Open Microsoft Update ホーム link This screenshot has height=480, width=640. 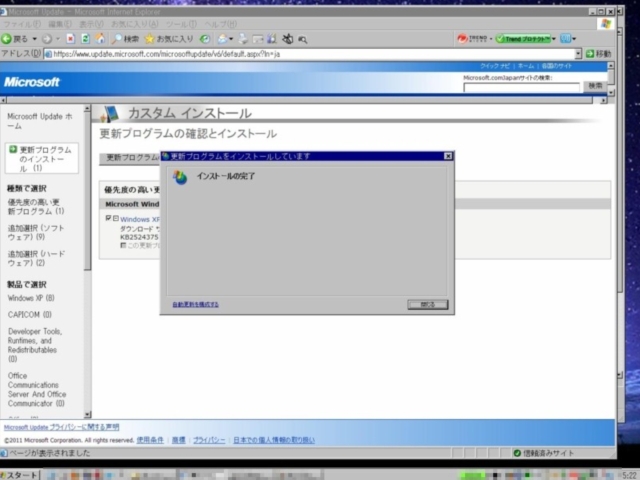[x=40, y=121]
